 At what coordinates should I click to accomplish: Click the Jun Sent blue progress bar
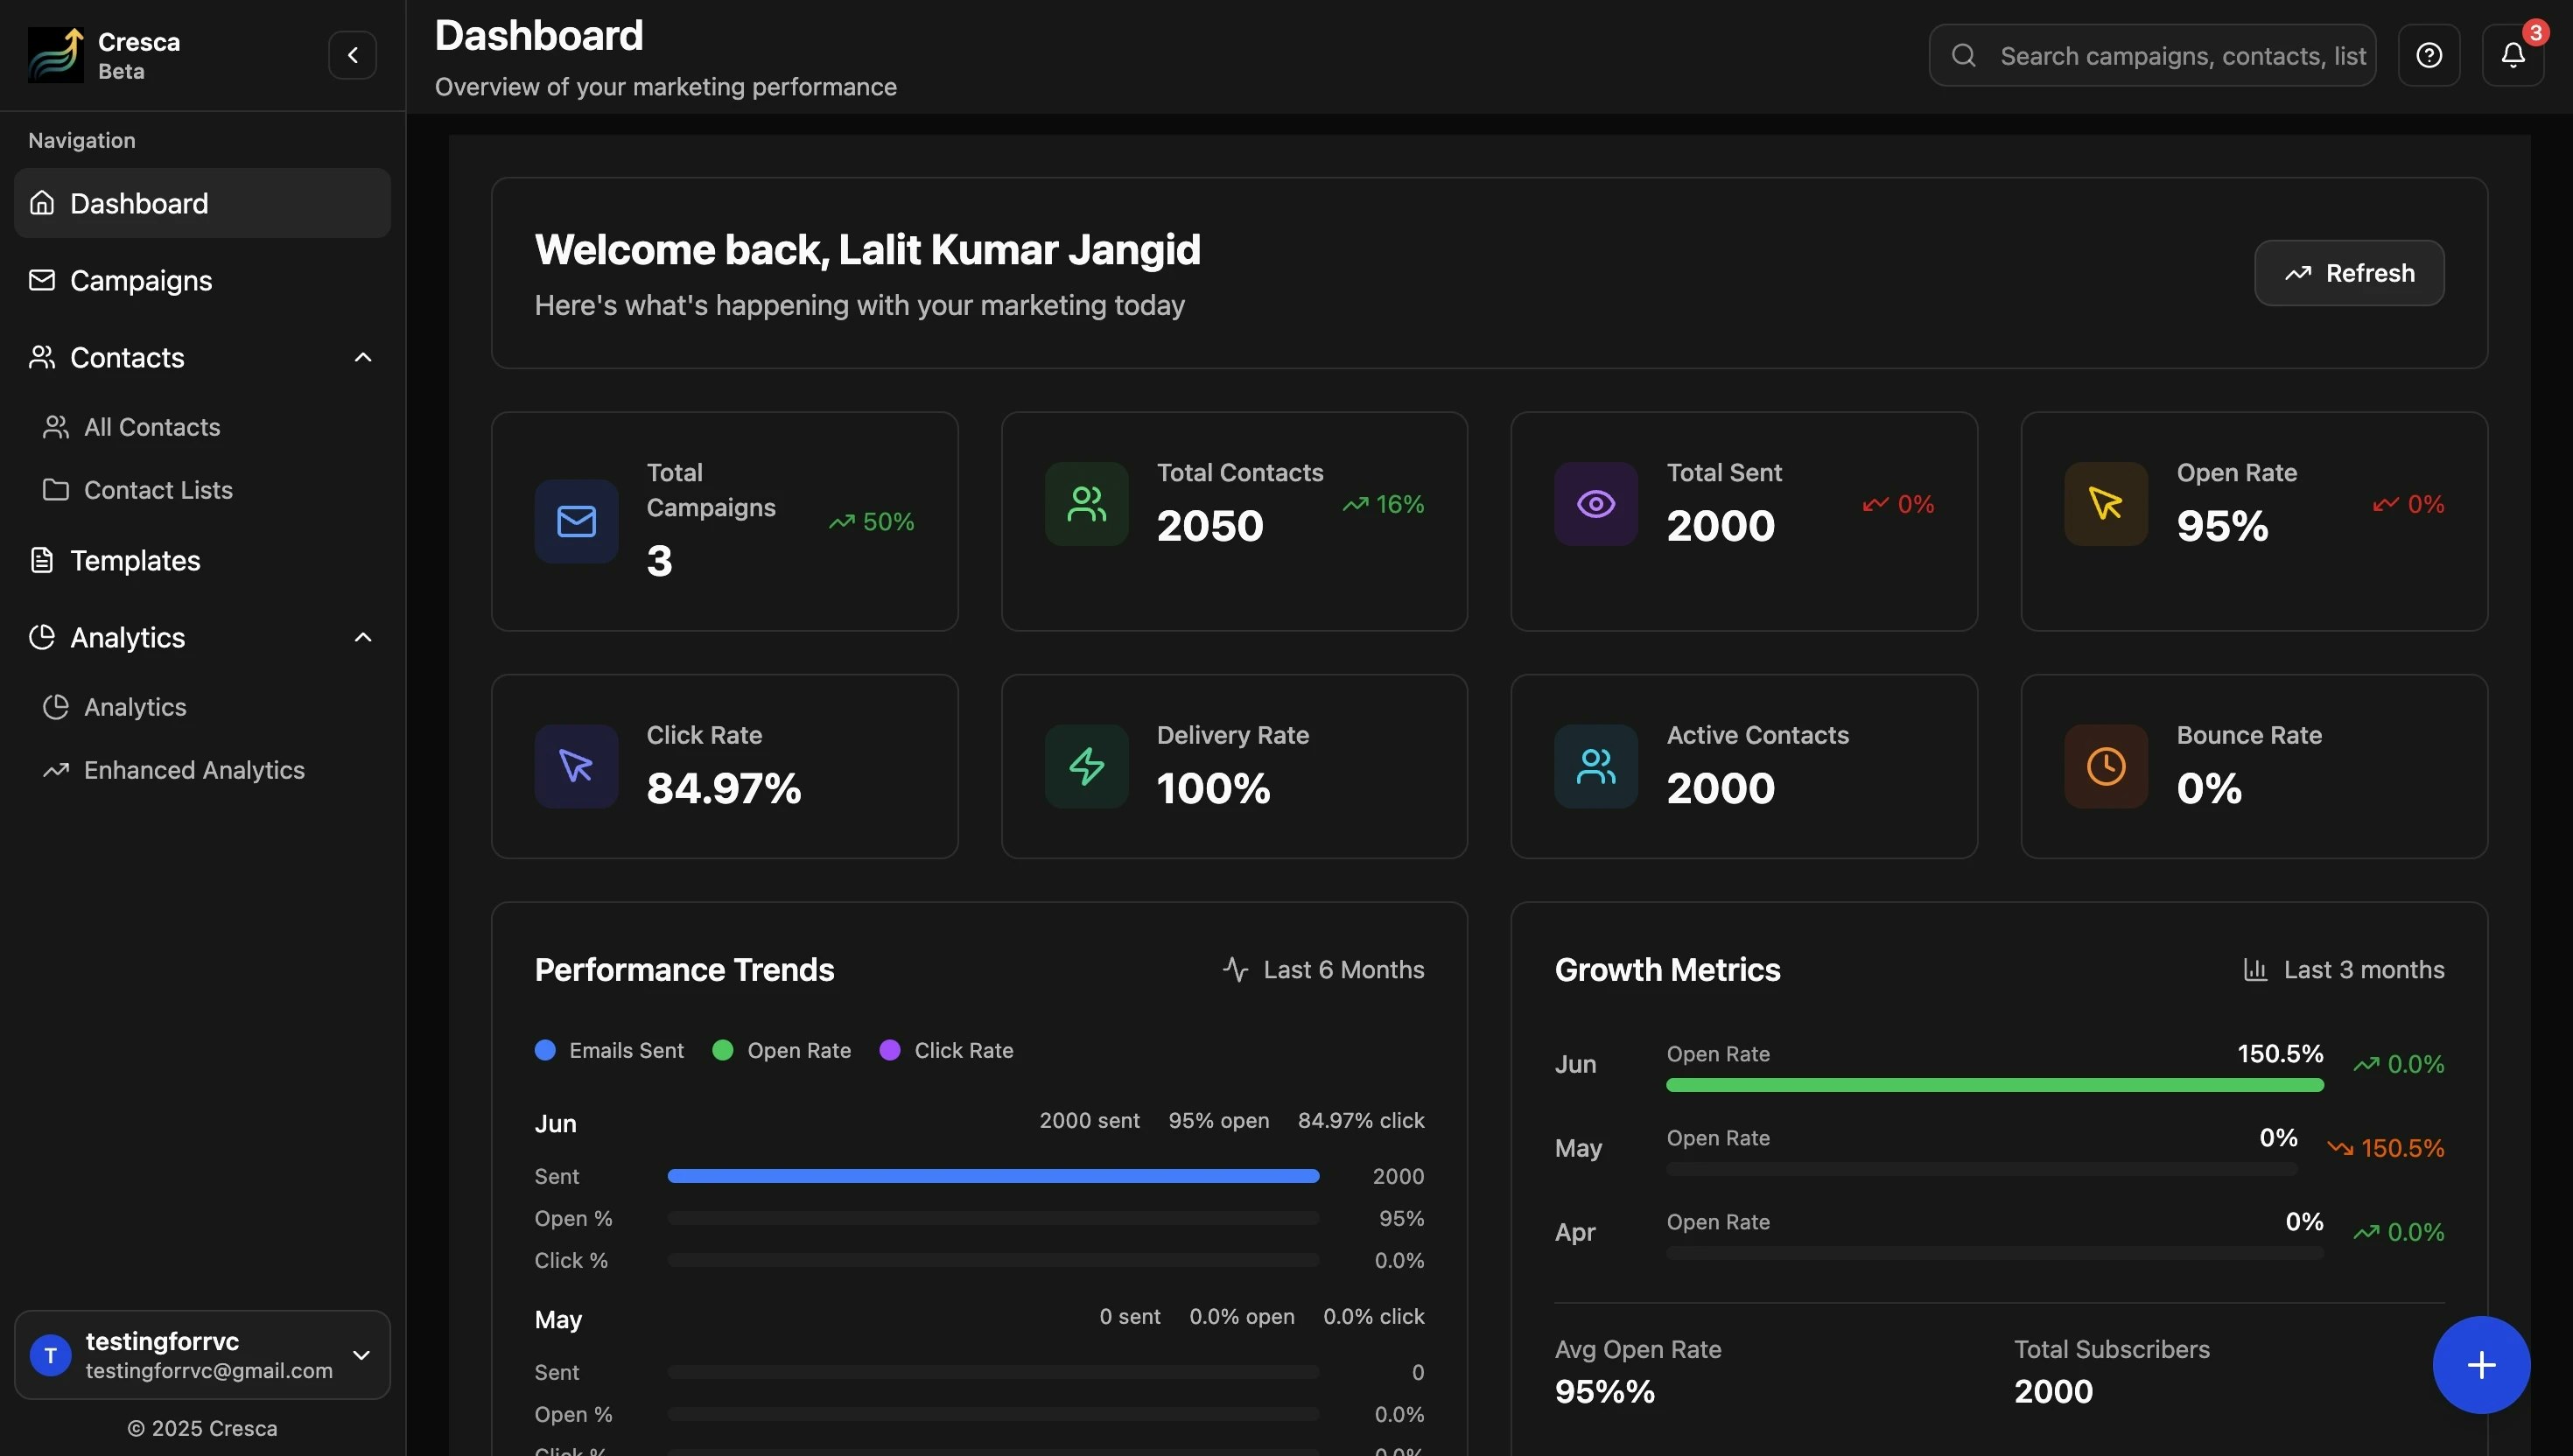click(993, 1176)
